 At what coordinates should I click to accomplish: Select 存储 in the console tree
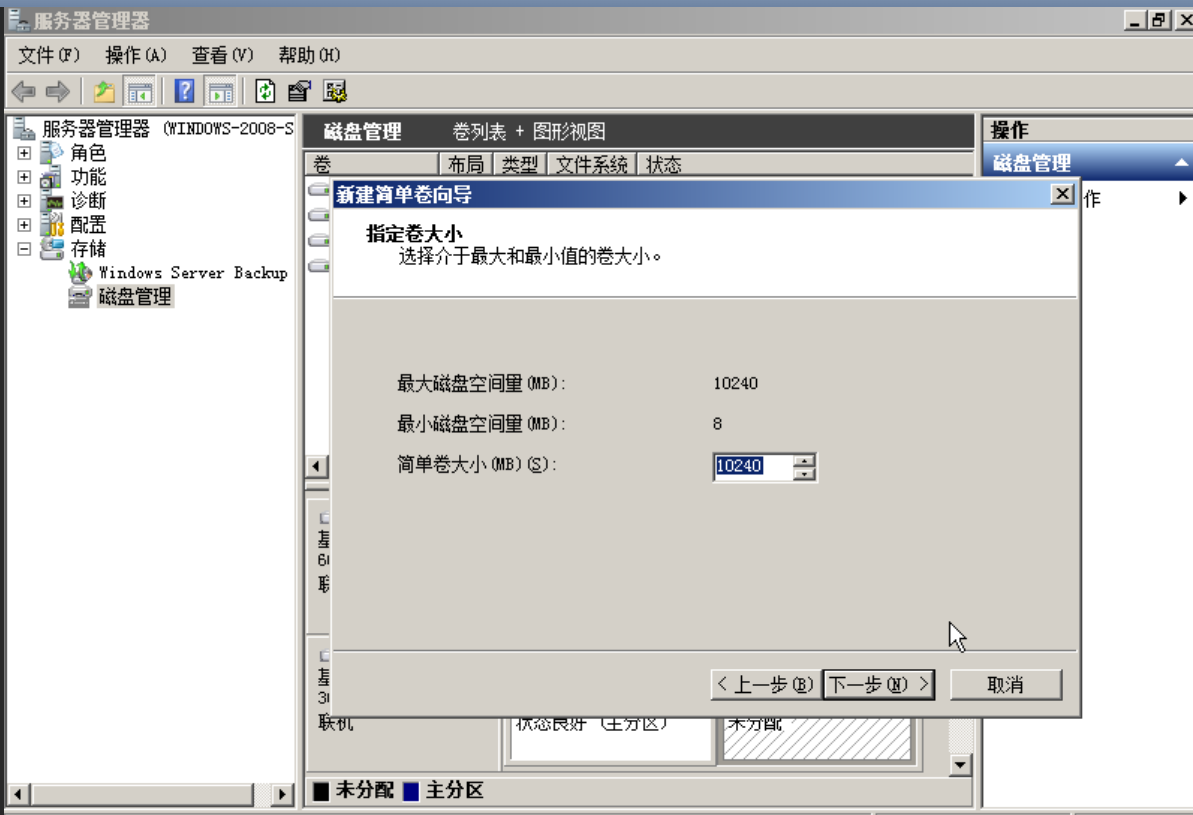pos(88,249)
